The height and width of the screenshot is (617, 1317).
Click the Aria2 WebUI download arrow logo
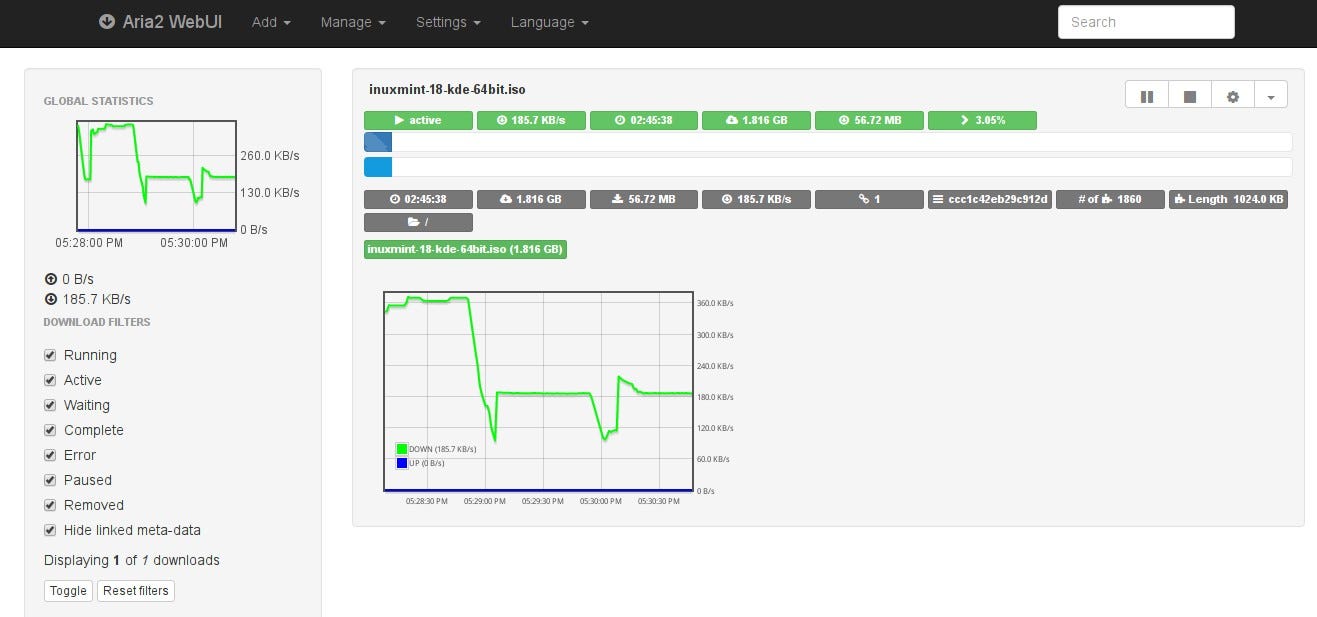[107, 21]
